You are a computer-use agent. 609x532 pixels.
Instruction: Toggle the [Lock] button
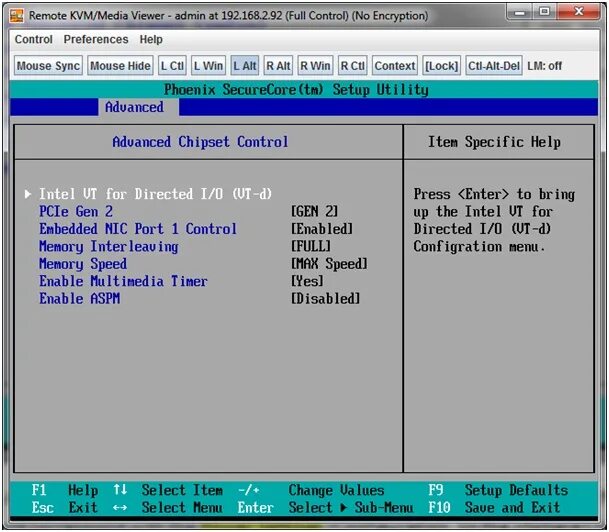442,66
